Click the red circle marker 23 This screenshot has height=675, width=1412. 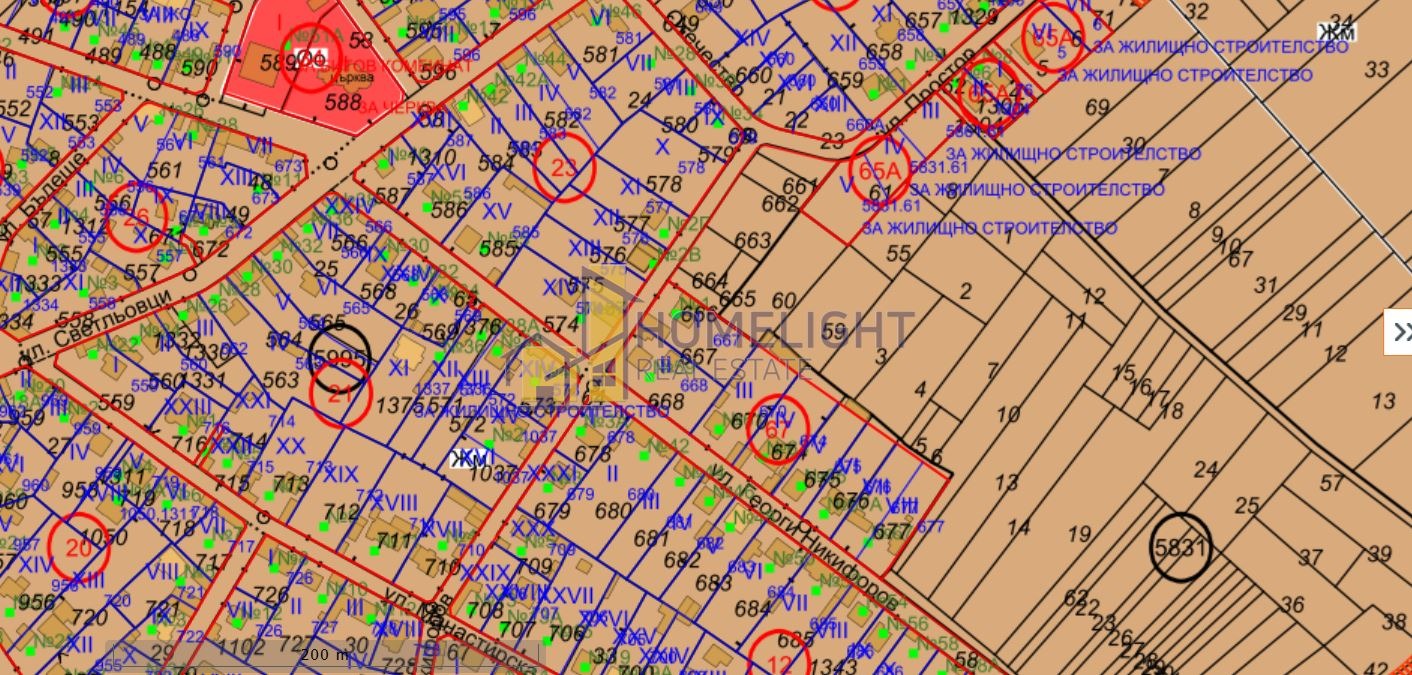pyautogui.click(x=564, y=168)
